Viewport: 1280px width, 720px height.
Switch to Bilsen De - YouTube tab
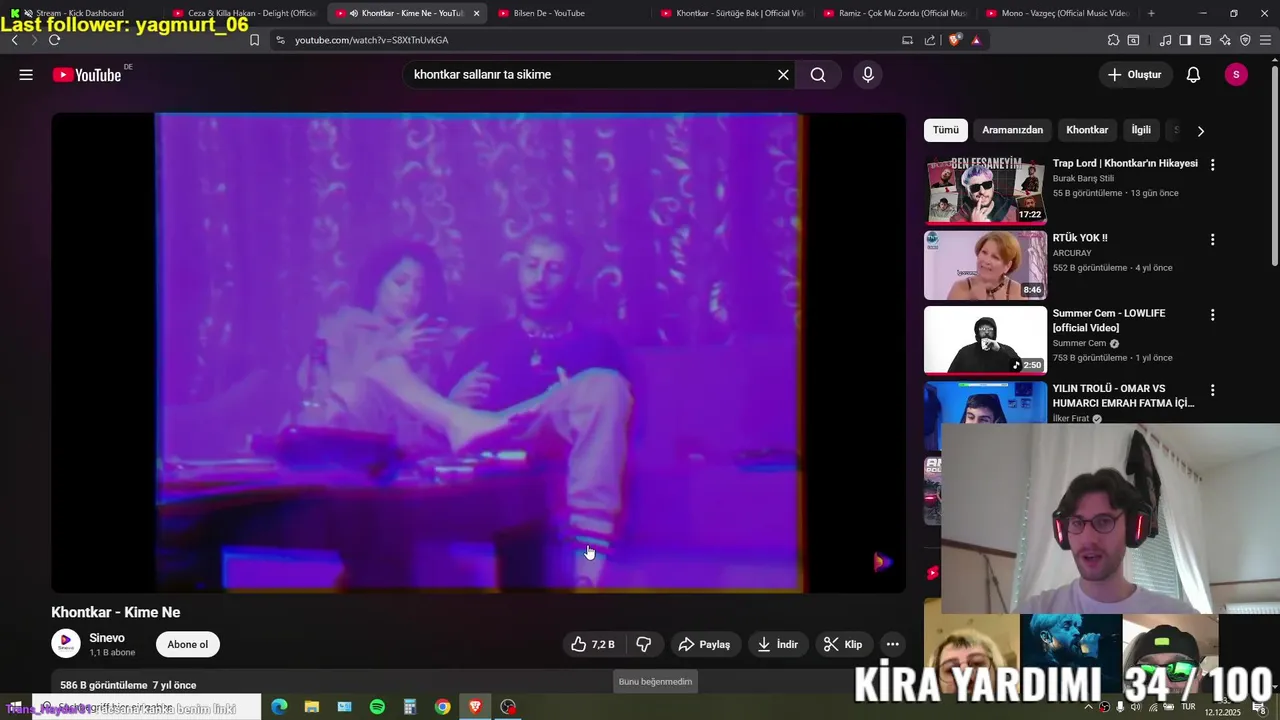(568, 13)
